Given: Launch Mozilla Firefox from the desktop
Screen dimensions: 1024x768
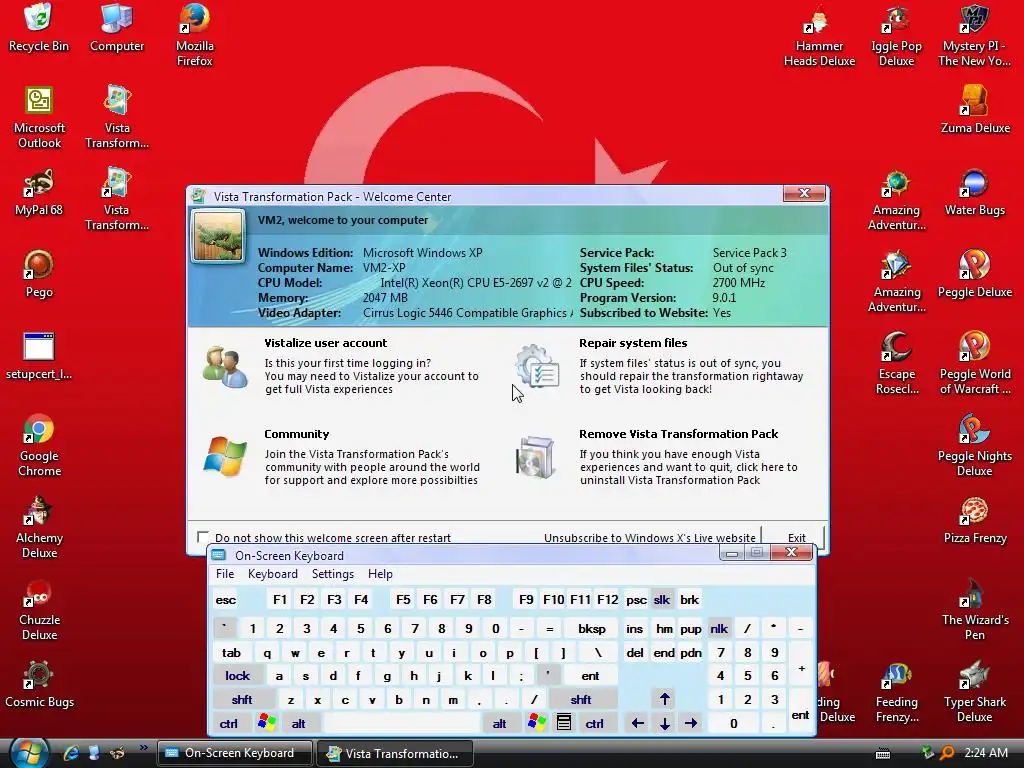Looking at the screenshot, I should click(195, 34).
